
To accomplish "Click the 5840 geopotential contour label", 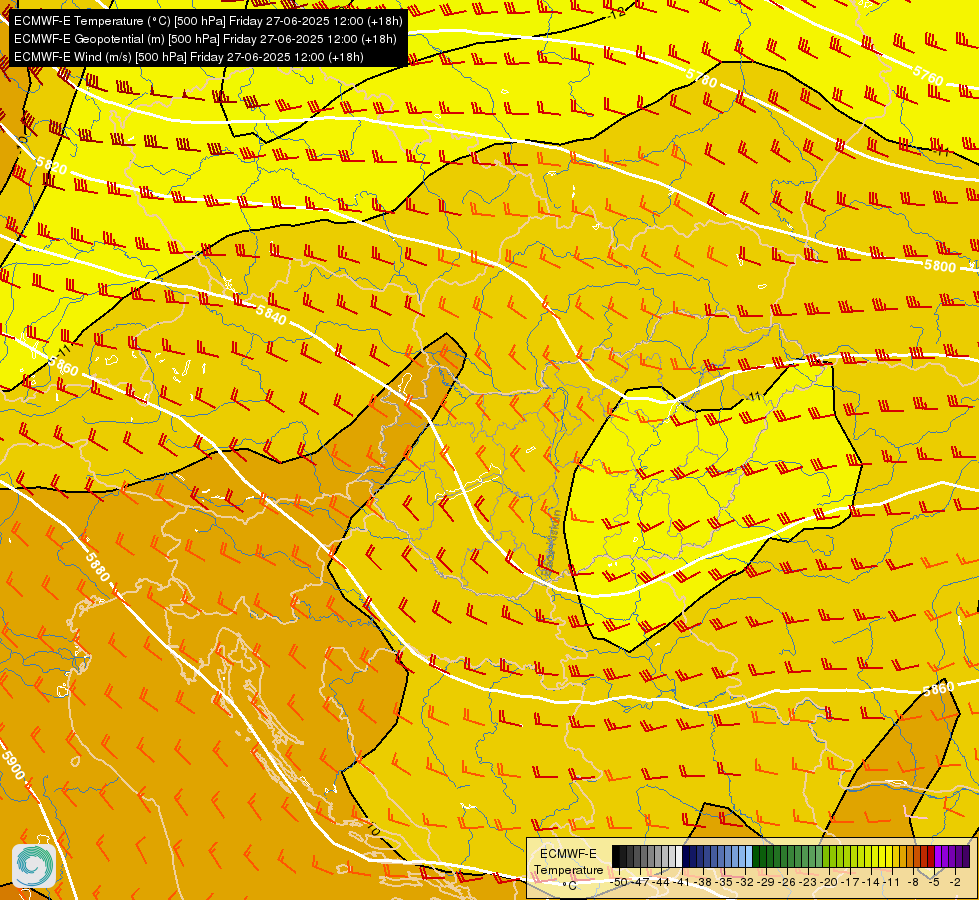I will click(271, 314).
